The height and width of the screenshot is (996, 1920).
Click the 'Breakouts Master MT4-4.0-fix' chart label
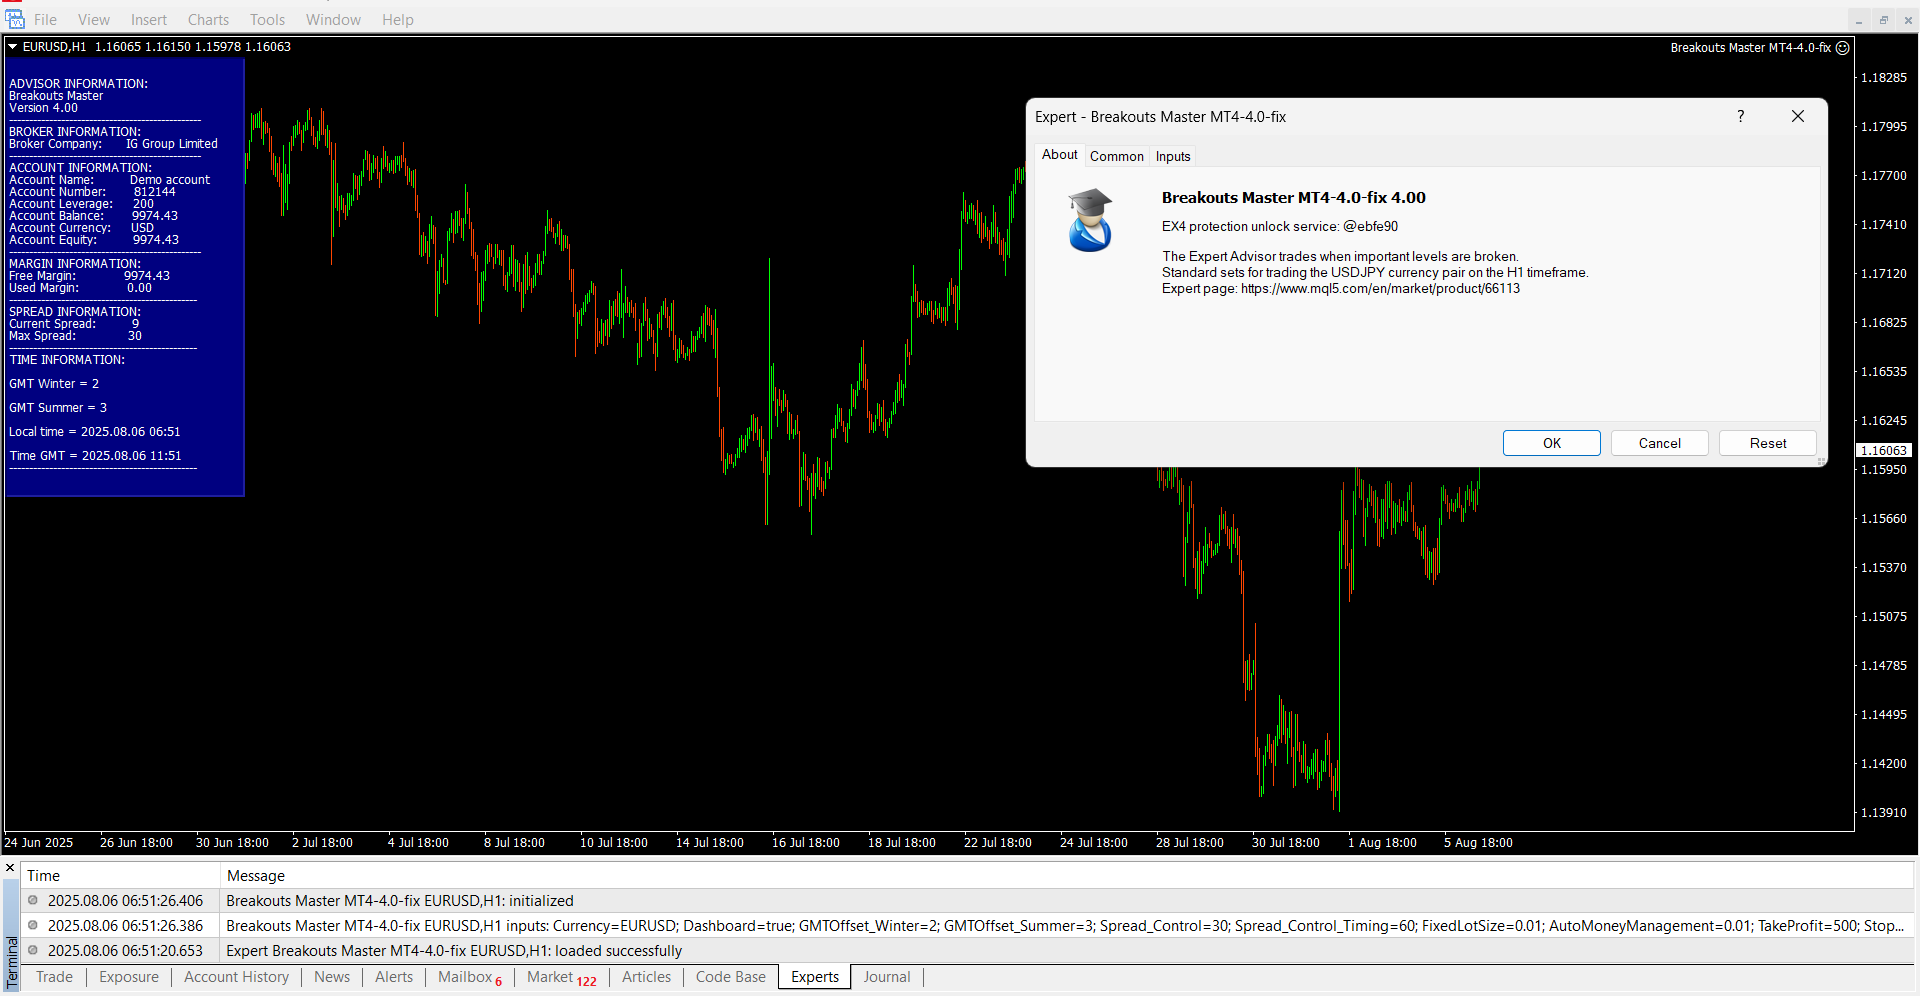pos(1750,47)
